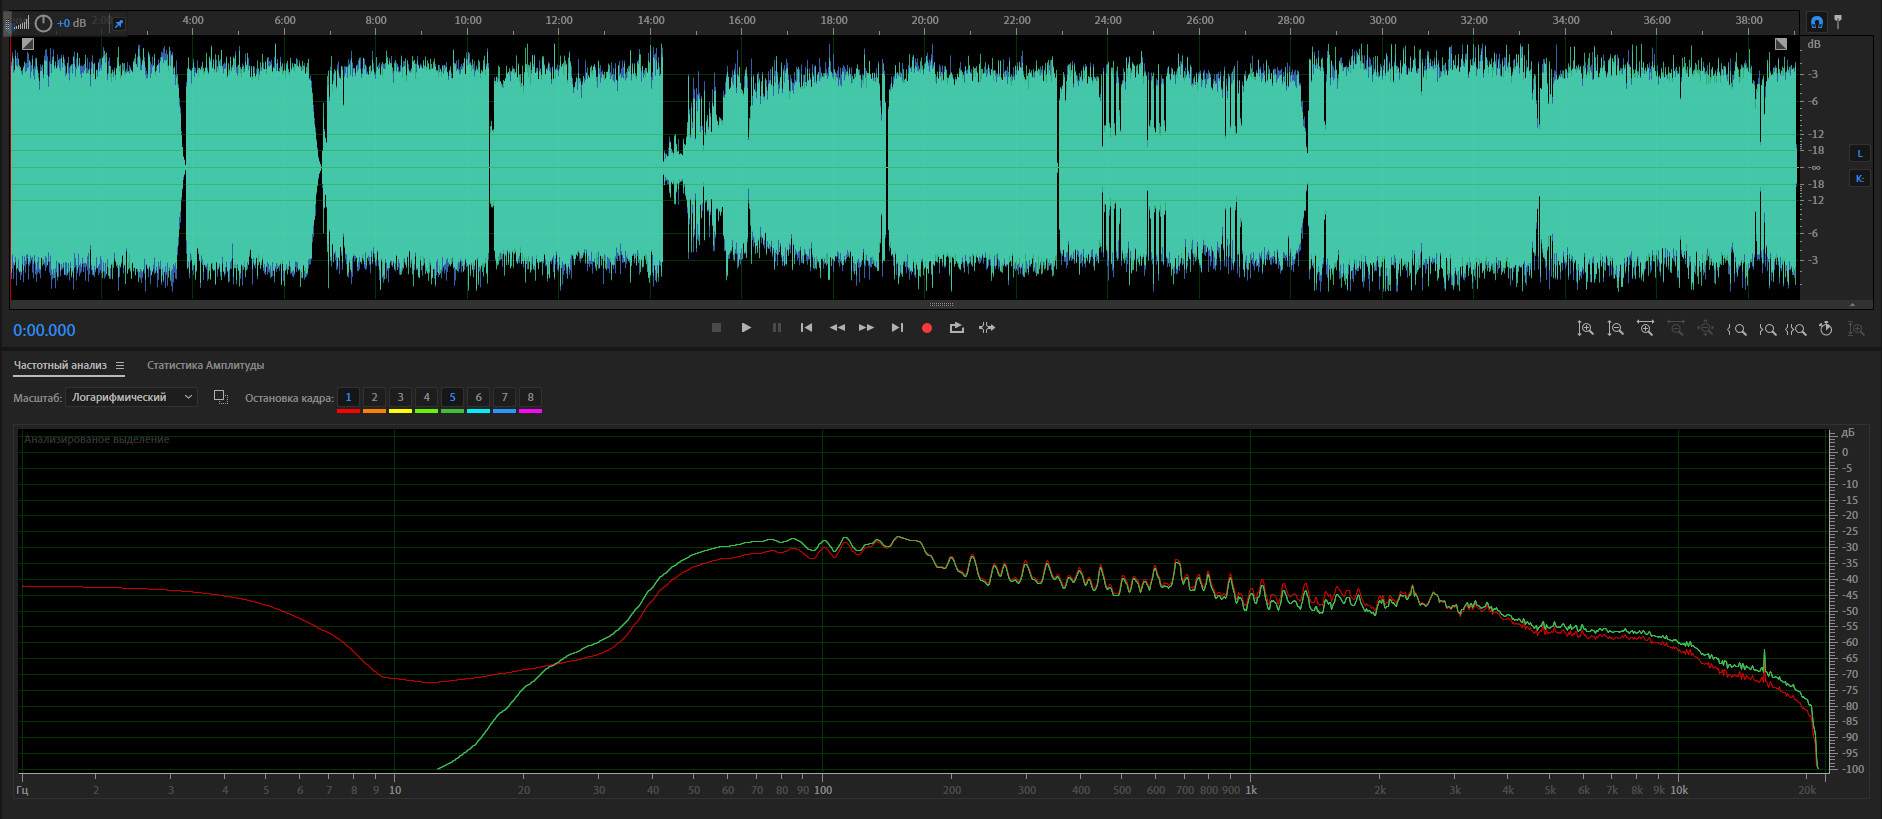
Task: Click the timeline ruler at 30:00
Action: (1383, 20)
